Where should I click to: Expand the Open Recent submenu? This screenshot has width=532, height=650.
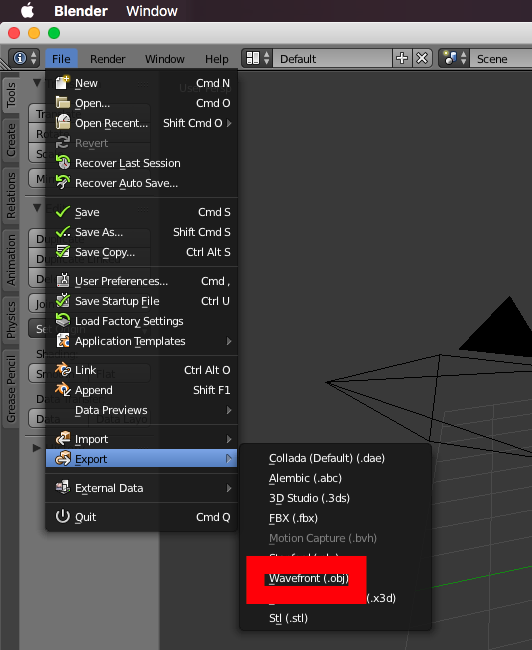(x=142, y=123)
